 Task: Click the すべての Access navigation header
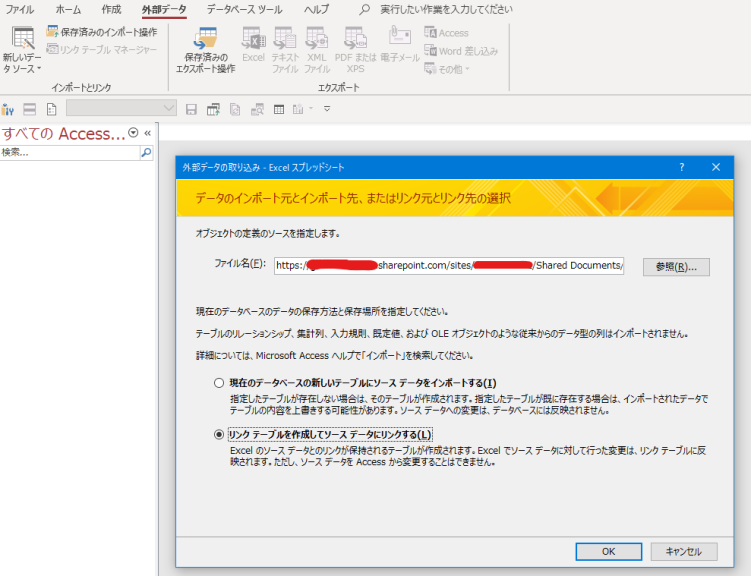pyautogui.click(x=63, y=133)
